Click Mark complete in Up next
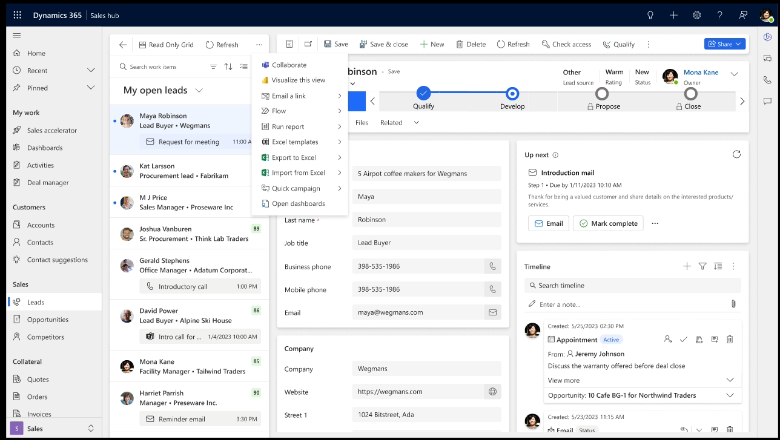This screenshot has width=780, height=440. pyautogui.click(x=608, y=223)
